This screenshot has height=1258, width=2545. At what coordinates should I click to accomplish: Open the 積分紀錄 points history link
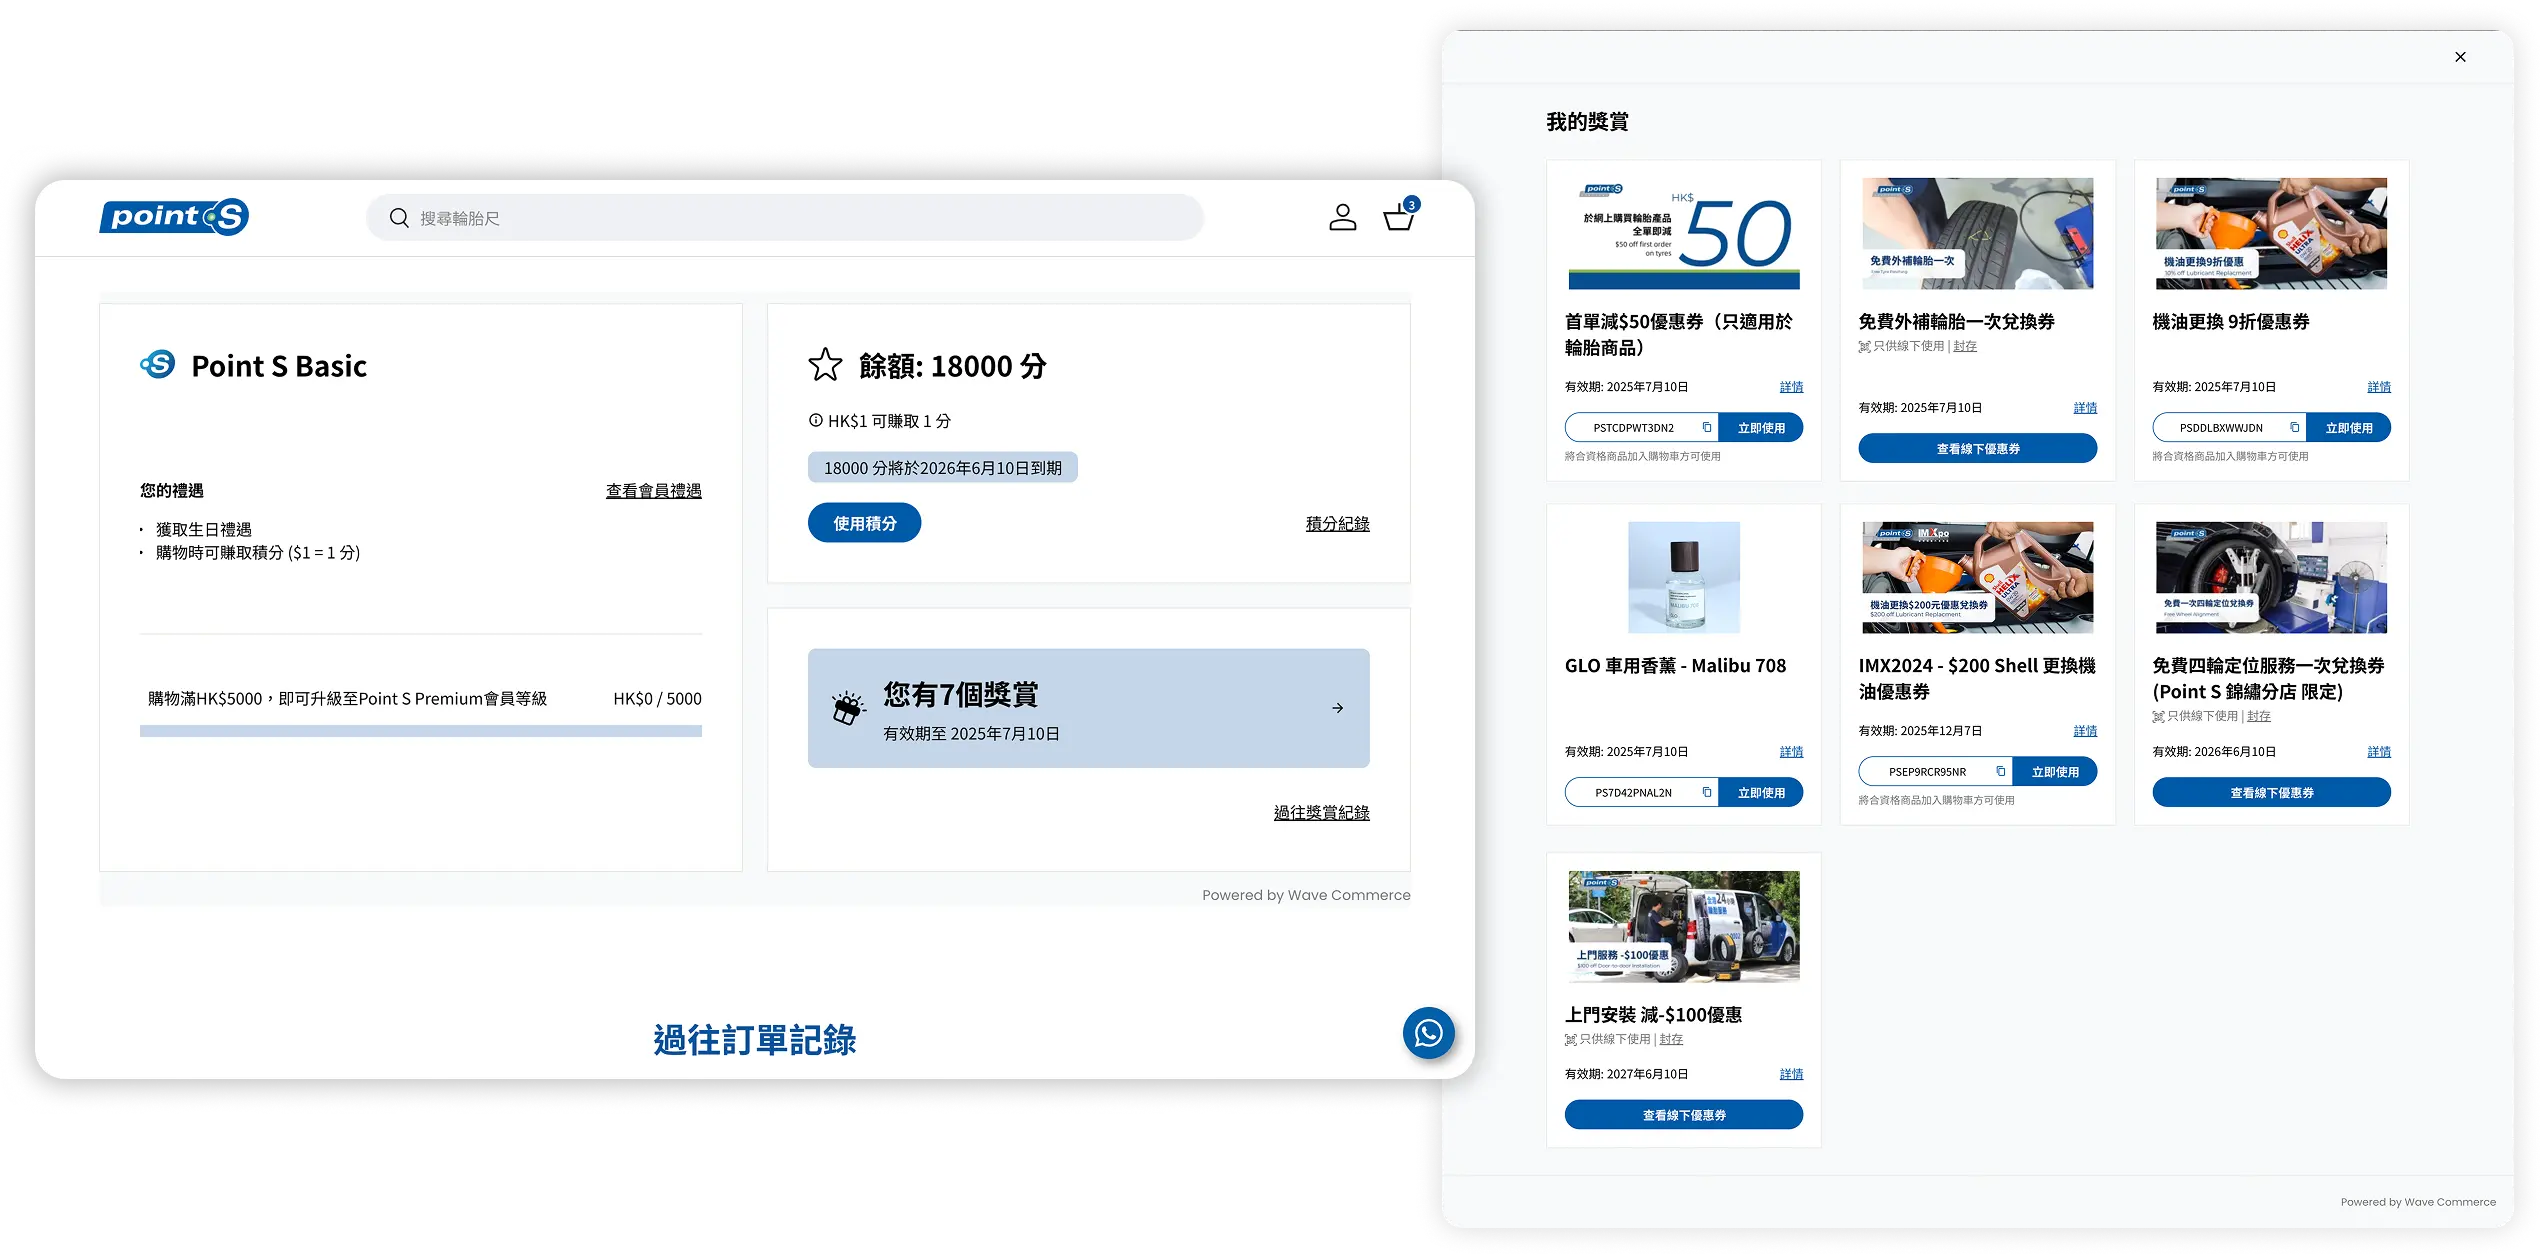click(x=1337, y=524)
